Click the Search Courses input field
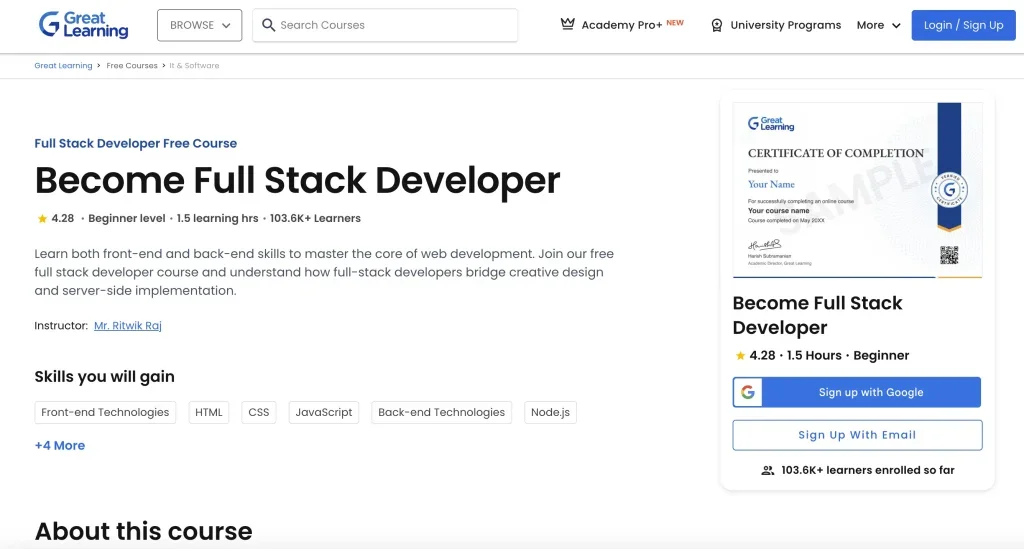This screenshot has width=1024, height=549. pyautogui.click(x=385, y=25)
